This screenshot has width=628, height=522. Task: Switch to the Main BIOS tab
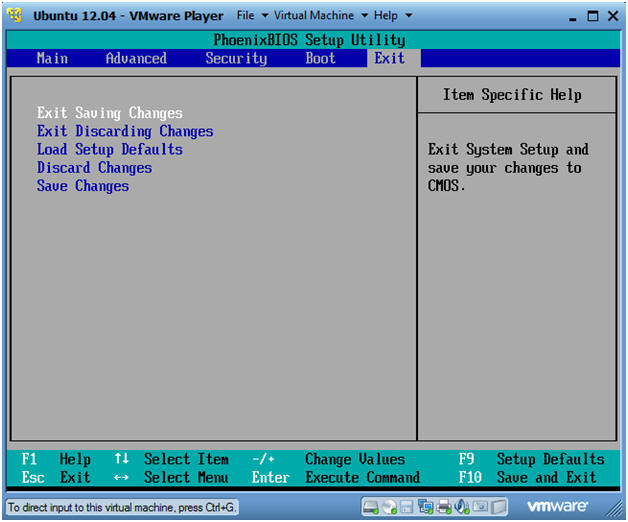(x=52, y=58)
